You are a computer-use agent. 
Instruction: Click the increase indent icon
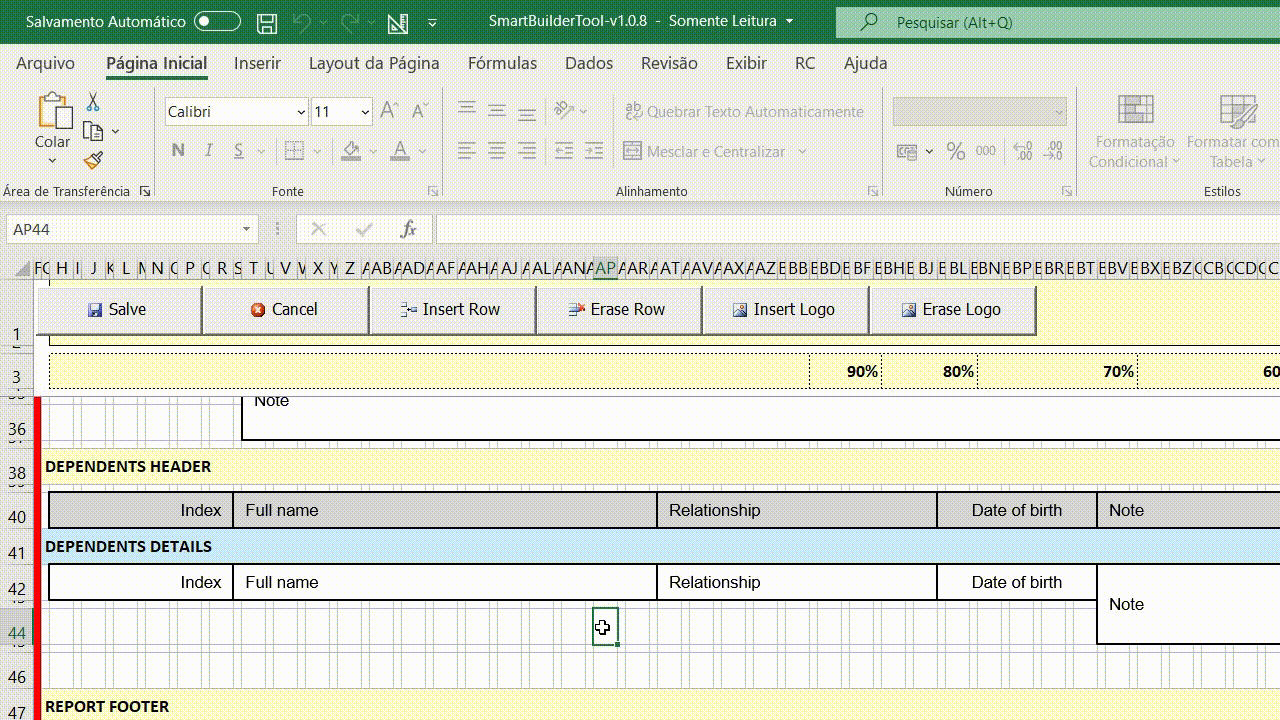[x=594, y=151]
